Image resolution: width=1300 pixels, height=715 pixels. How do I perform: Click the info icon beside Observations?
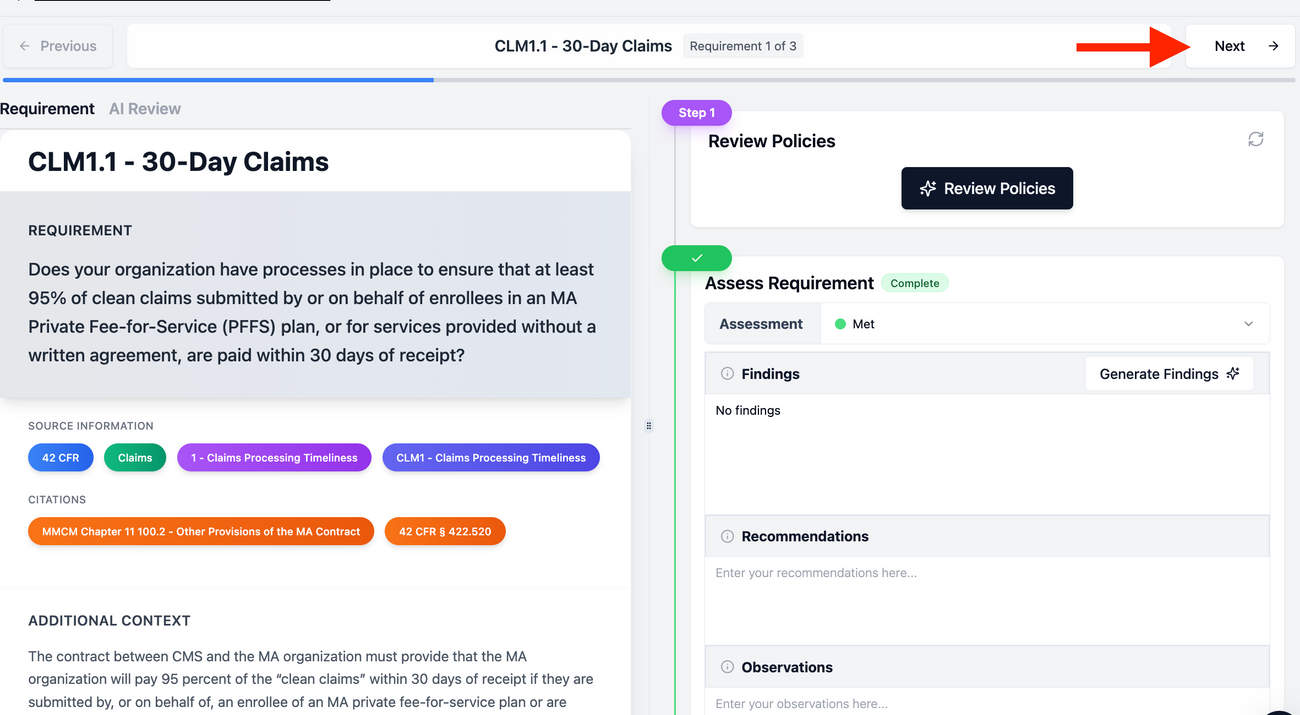click(727, 667)
